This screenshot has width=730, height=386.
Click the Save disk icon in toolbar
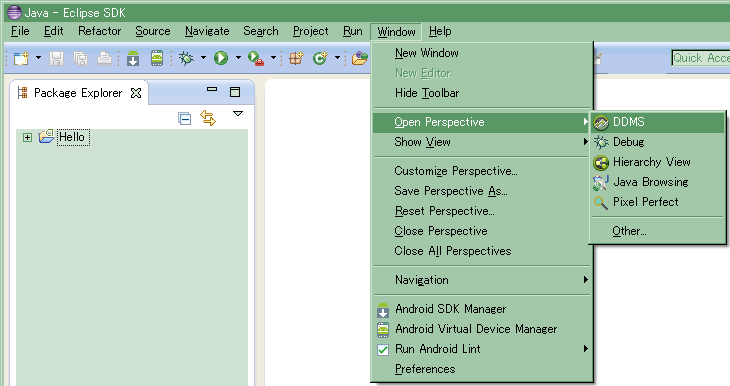pyautogui.click(x=56, y=58)
